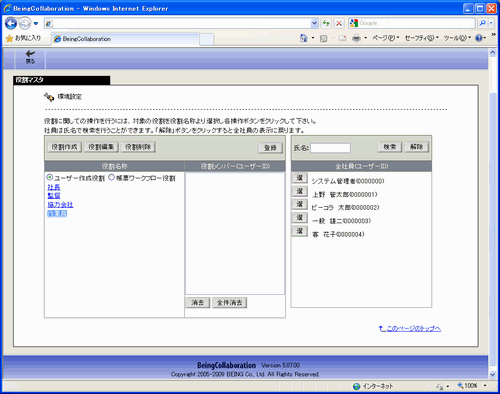Click the RSS feeds icon
This screenshot has width=500, height=394.
pyautogui.click(x=323, y=39)
